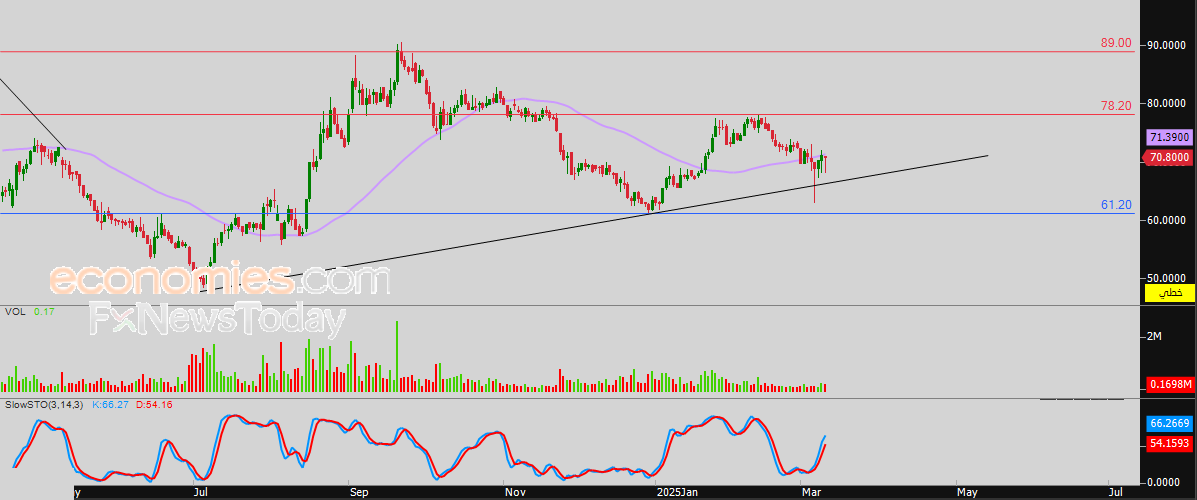The height and width of the screenshot is (500, 1197).
Task: Select the red 54.1593 stochastic tag
Action: pos(1169,444)
